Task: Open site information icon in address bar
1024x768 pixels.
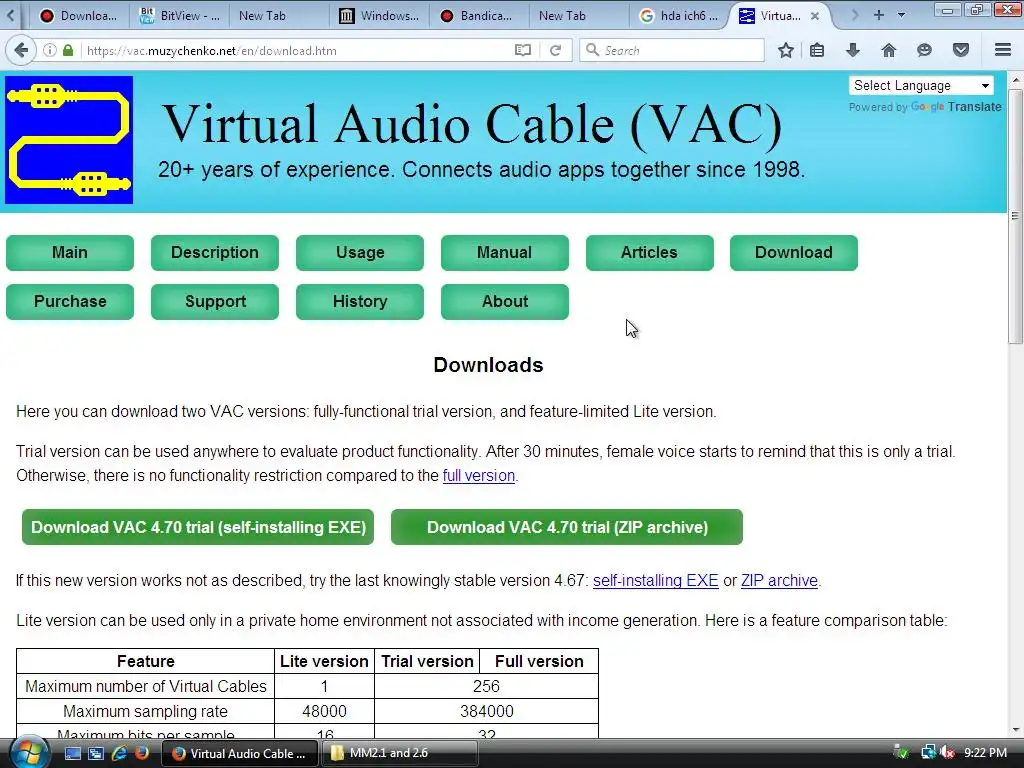Action: [50, 50]
